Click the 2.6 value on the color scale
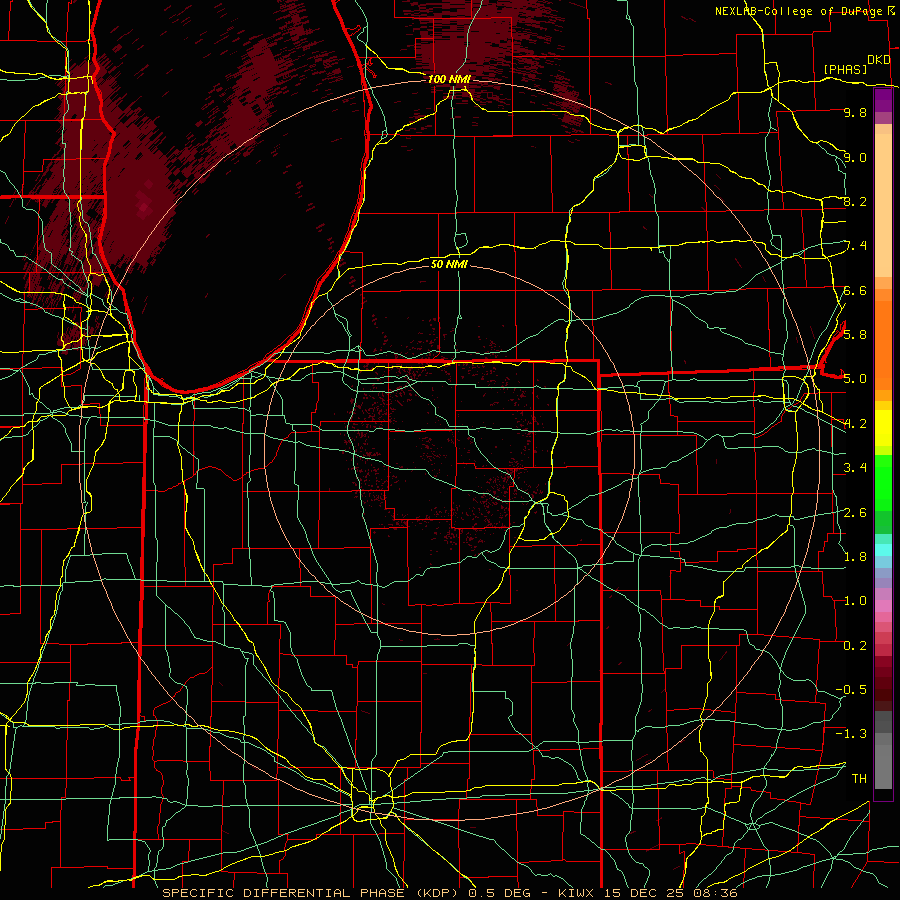 (855, 512)
